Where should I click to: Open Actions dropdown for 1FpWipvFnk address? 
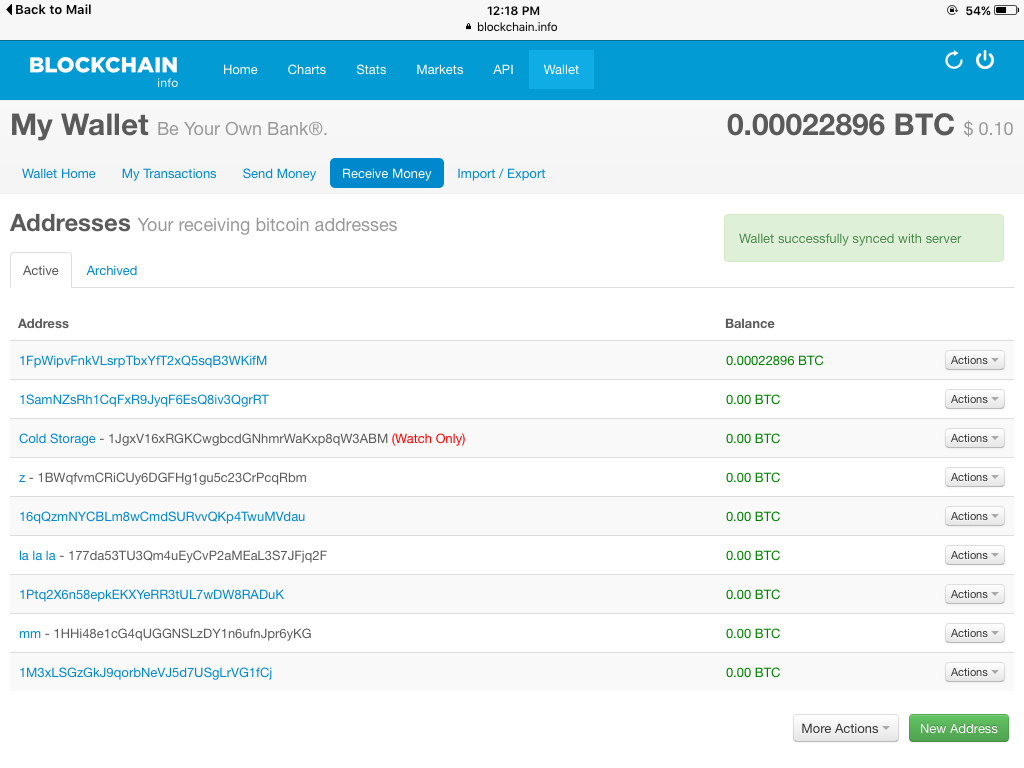[974, 360]
